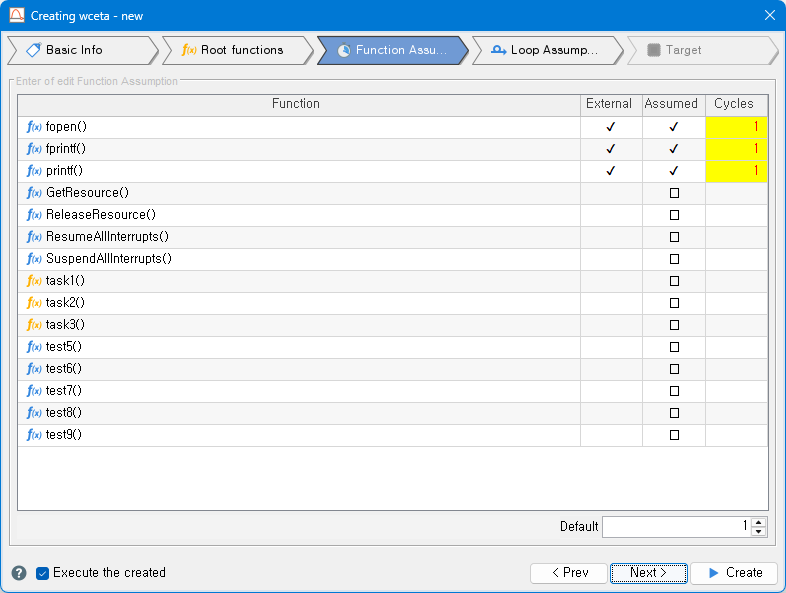This screenshot has width=786, height=593.
Task: Click the loop icon on Loop Assumption step
Action: 498,50
